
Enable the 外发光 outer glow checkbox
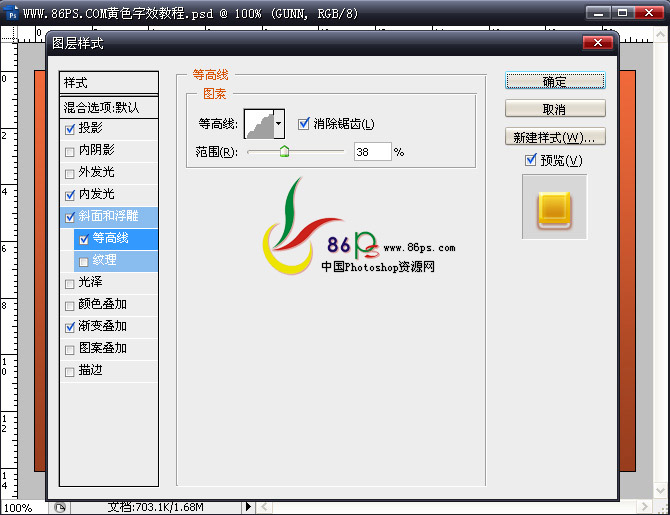click(x=70, y=174)
